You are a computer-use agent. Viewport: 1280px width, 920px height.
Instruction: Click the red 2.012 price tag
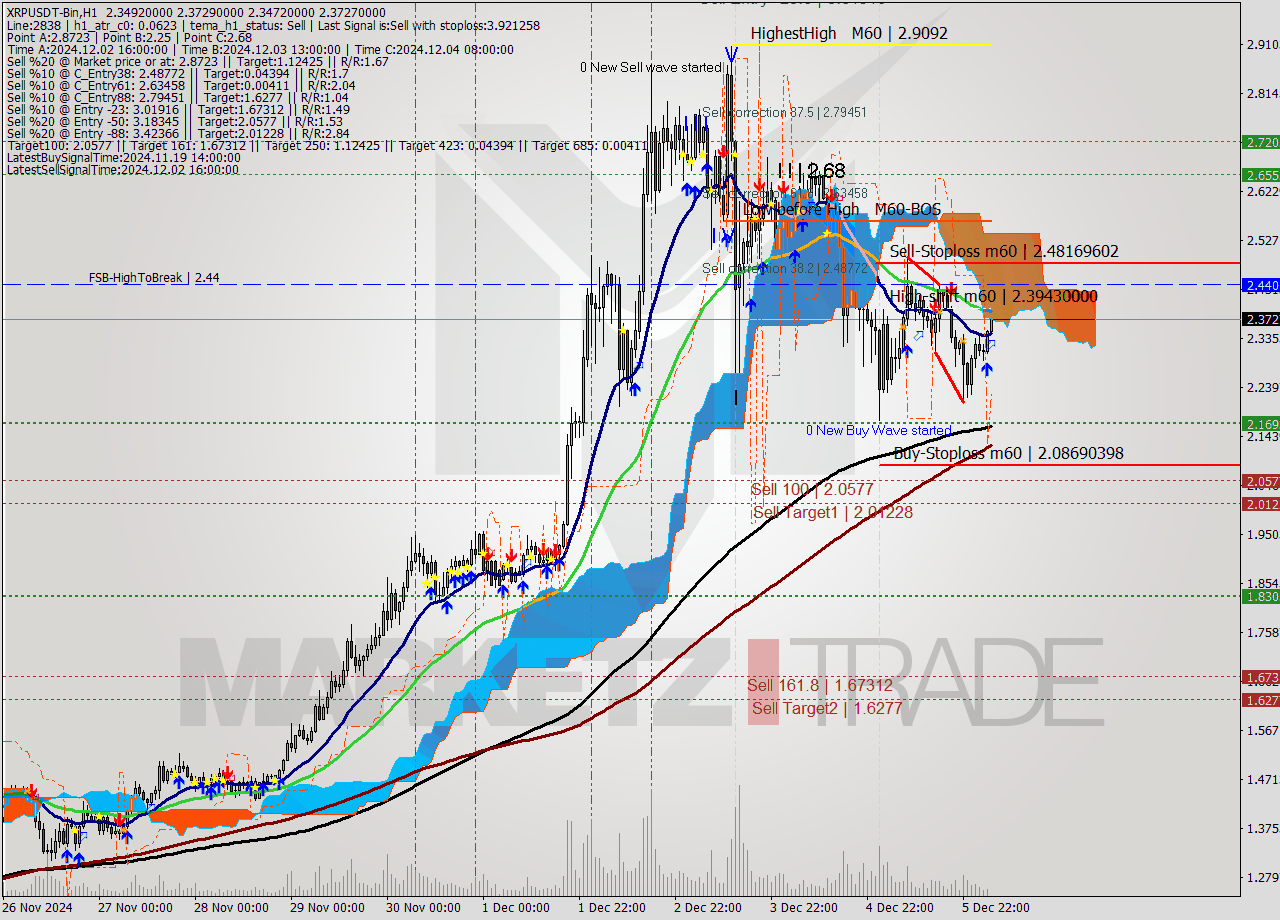click(x=1260, y=504)
